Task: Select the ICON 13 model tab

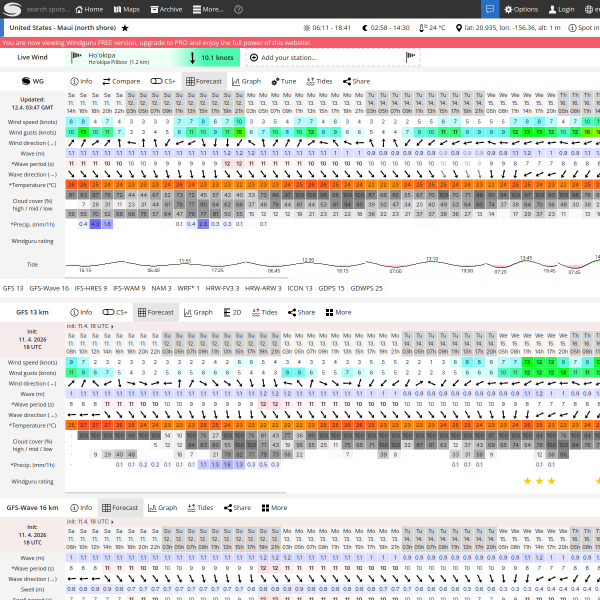Action: [x=300, y=288]
